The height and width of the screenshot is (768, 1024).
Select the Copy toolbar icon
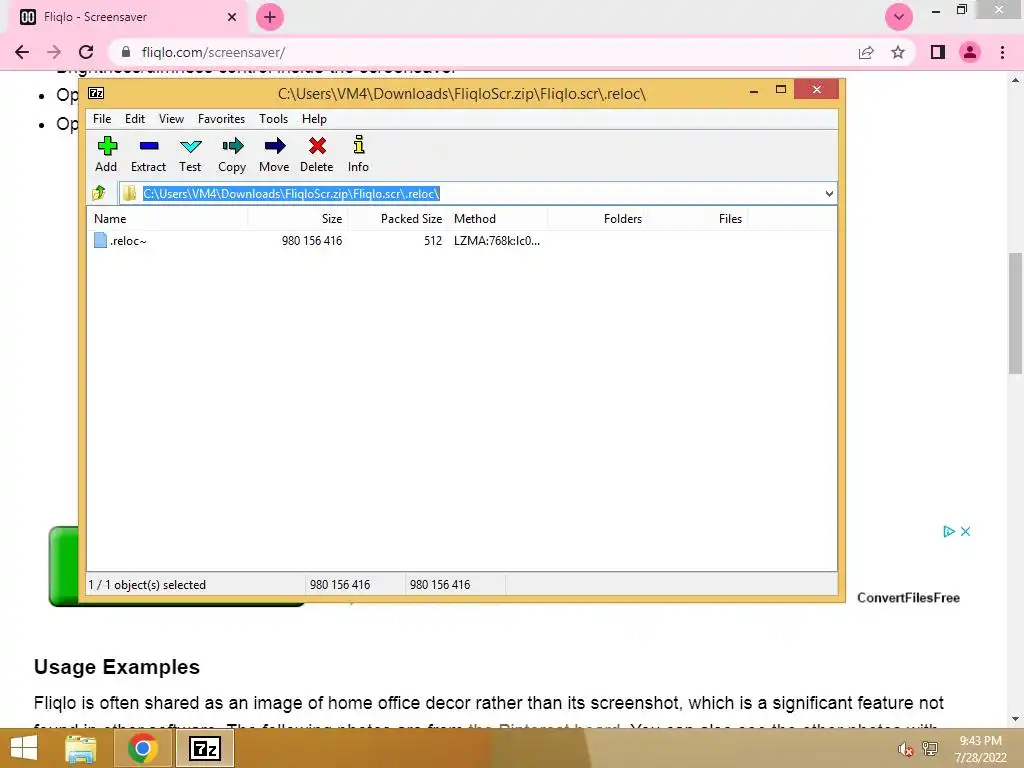[232, 154]
